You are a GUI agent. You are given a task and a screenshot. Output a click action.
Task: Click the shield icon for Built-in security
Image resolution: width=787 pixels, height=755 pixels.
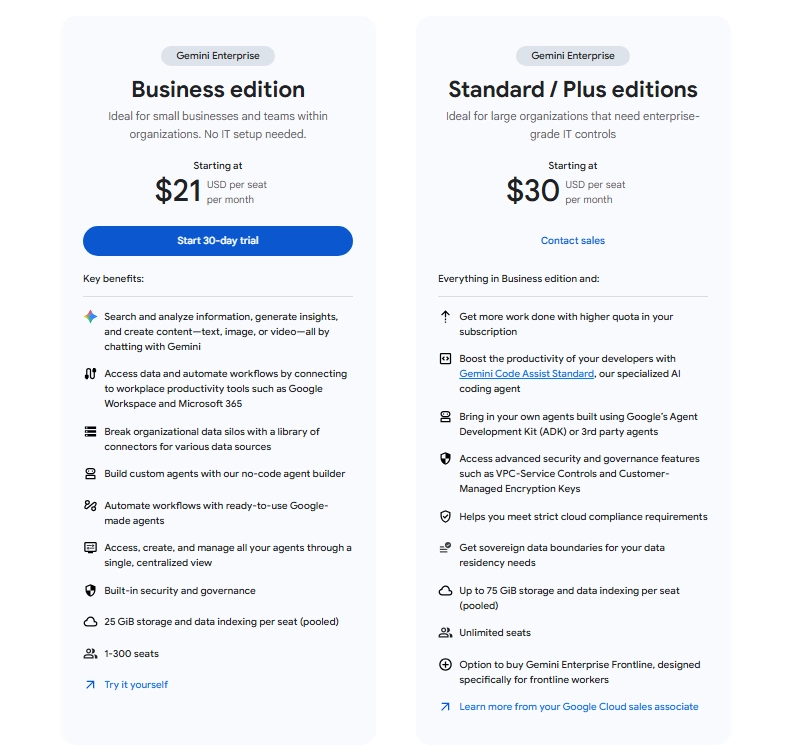pyautogui.click(x=90, y=590)
